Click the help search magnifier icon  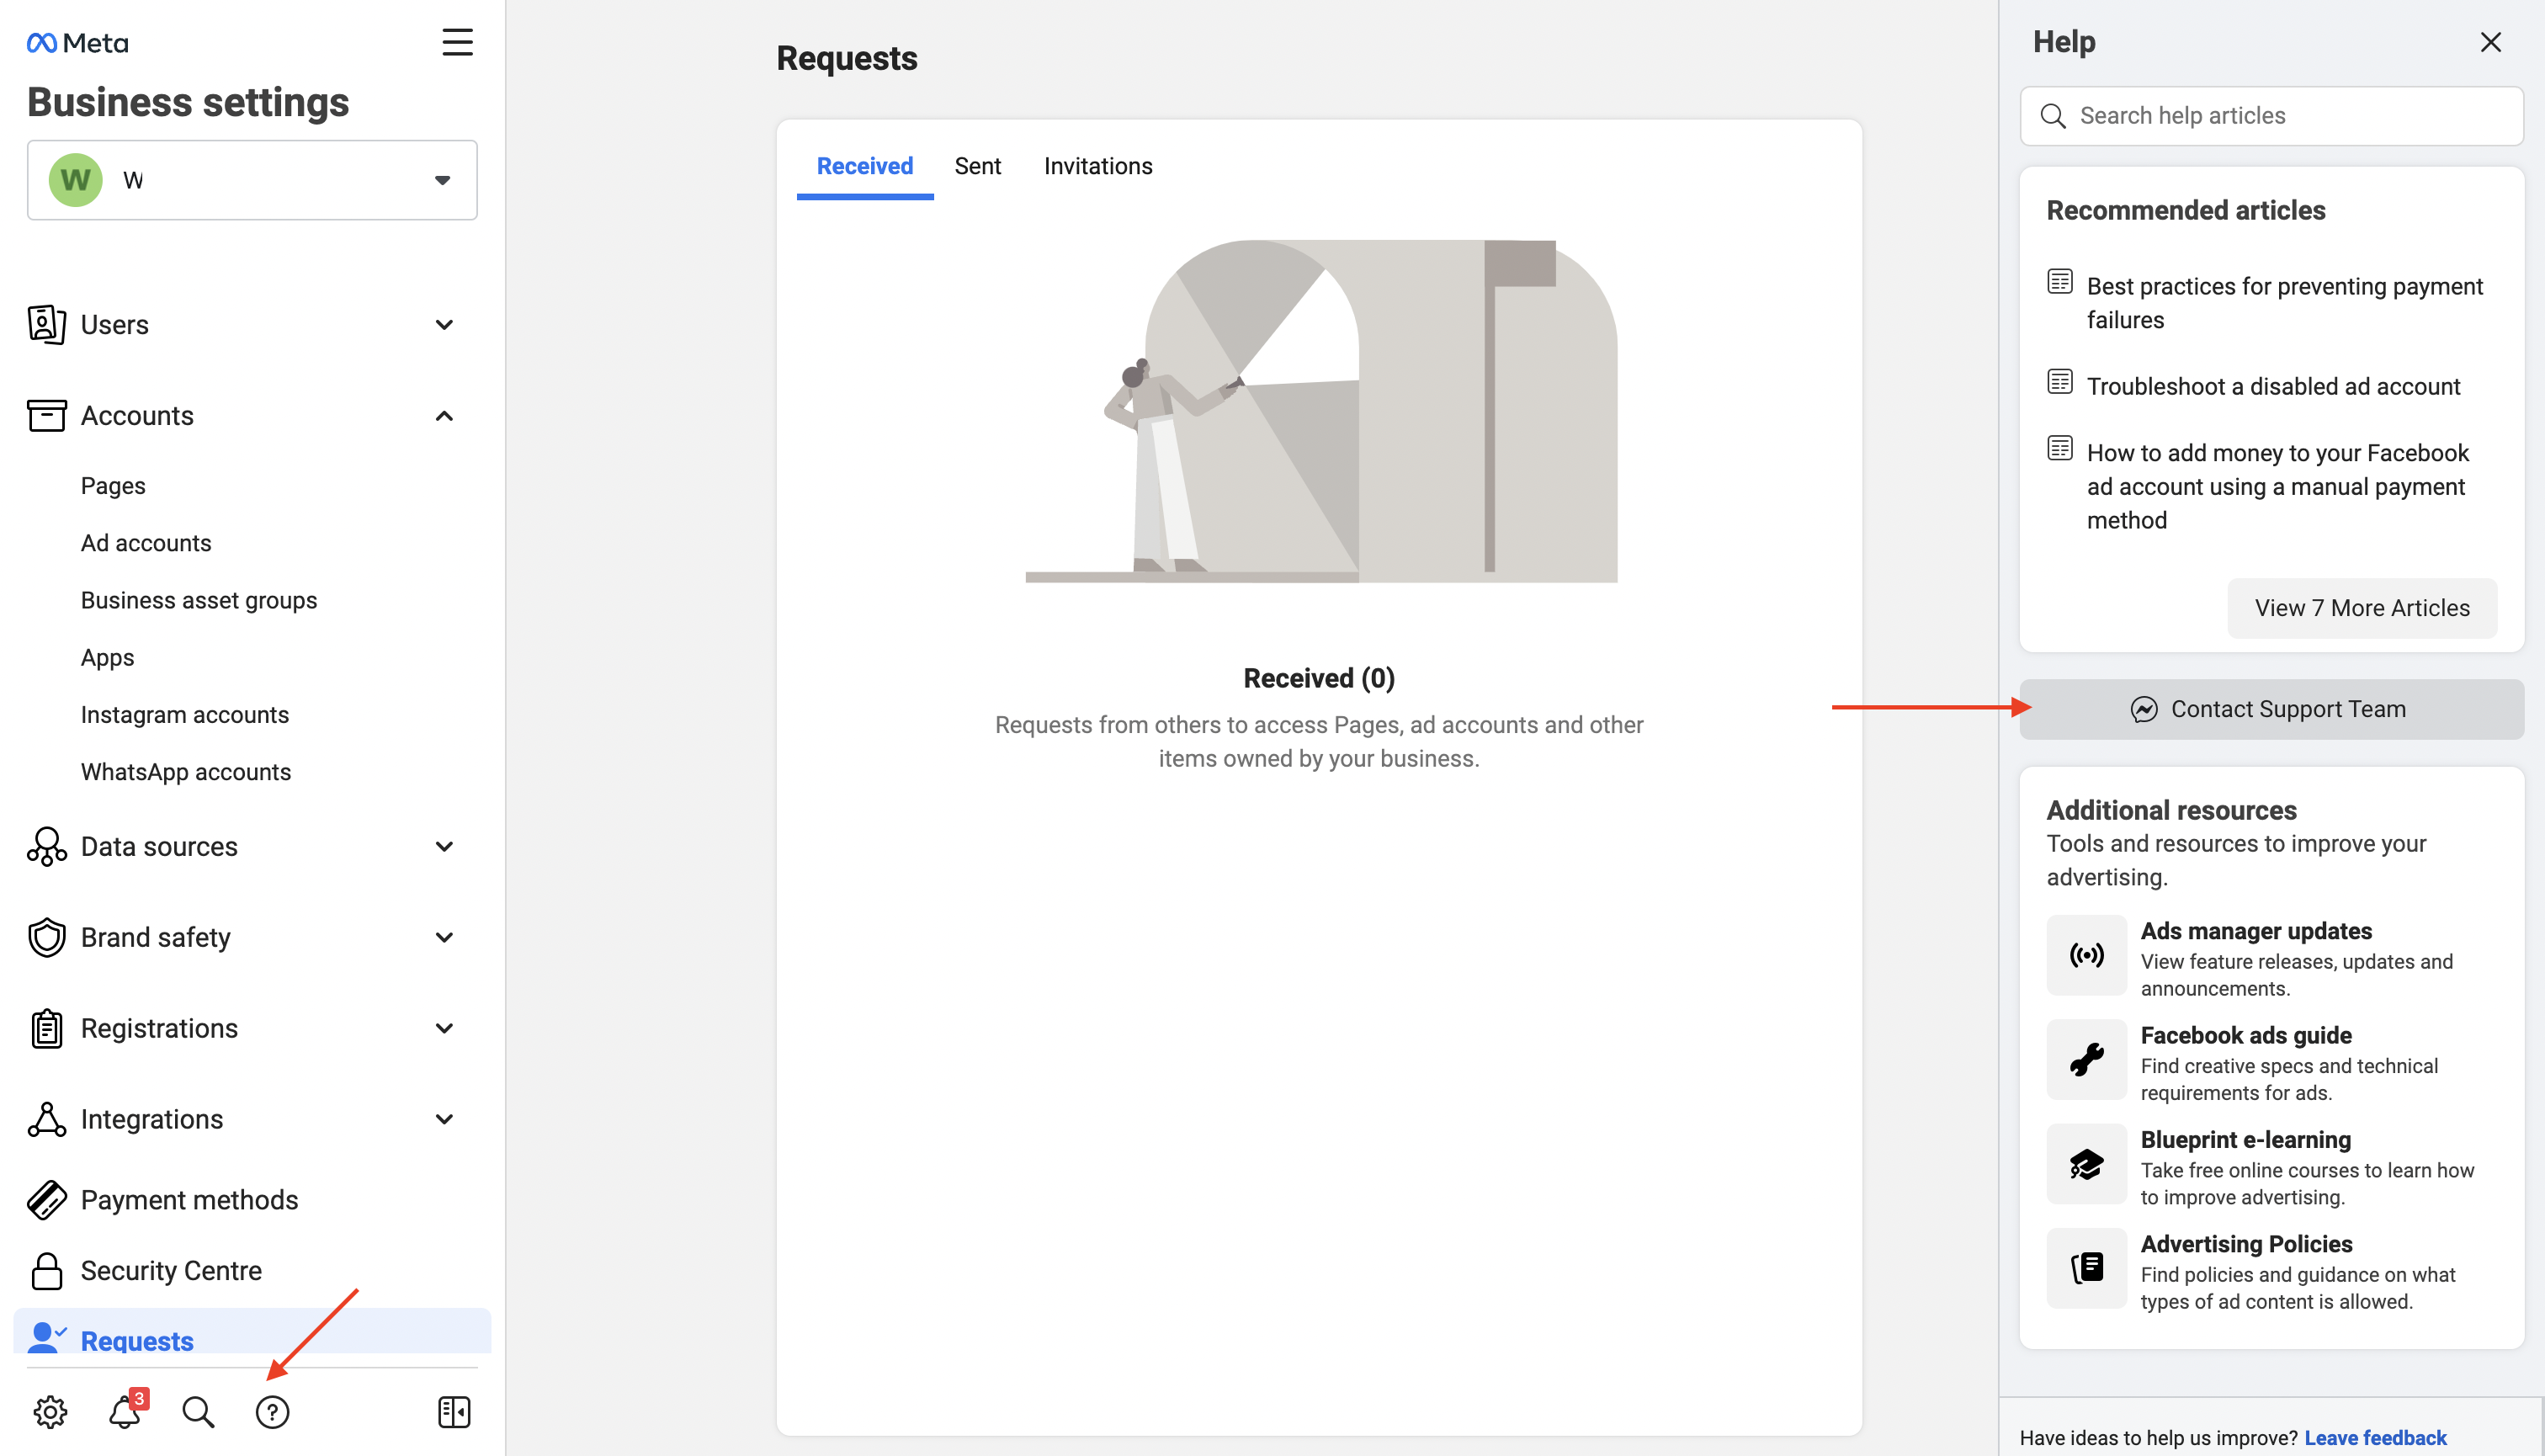2053,116
